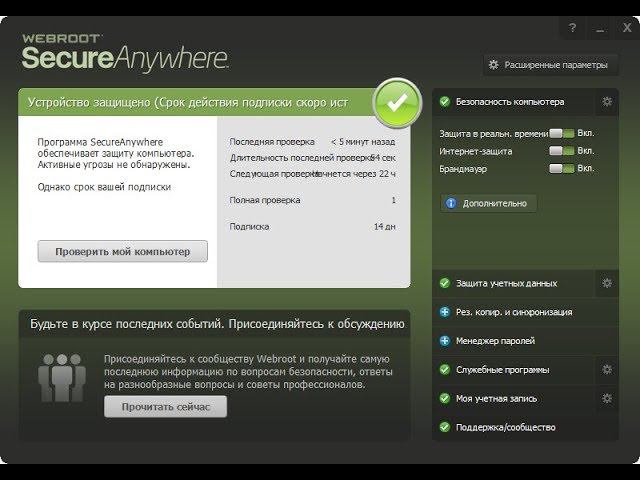Click the large green protected checkmark badge
640x480 pixels.
point(397,102)
